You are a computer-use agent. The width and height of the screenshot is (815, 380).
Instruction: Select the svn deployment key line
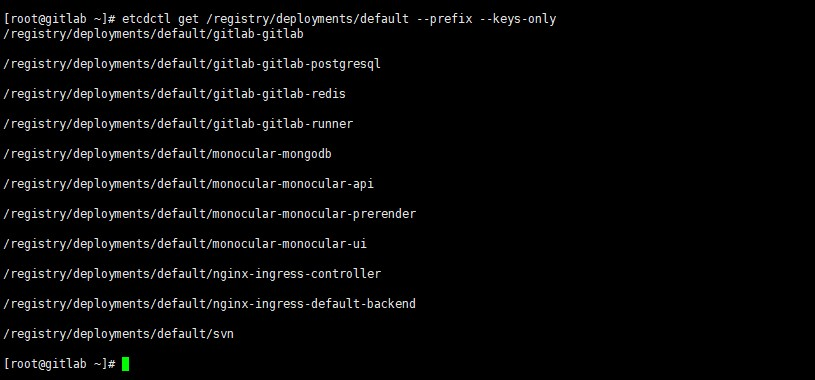pyautogui.click(x=119, y=334)
